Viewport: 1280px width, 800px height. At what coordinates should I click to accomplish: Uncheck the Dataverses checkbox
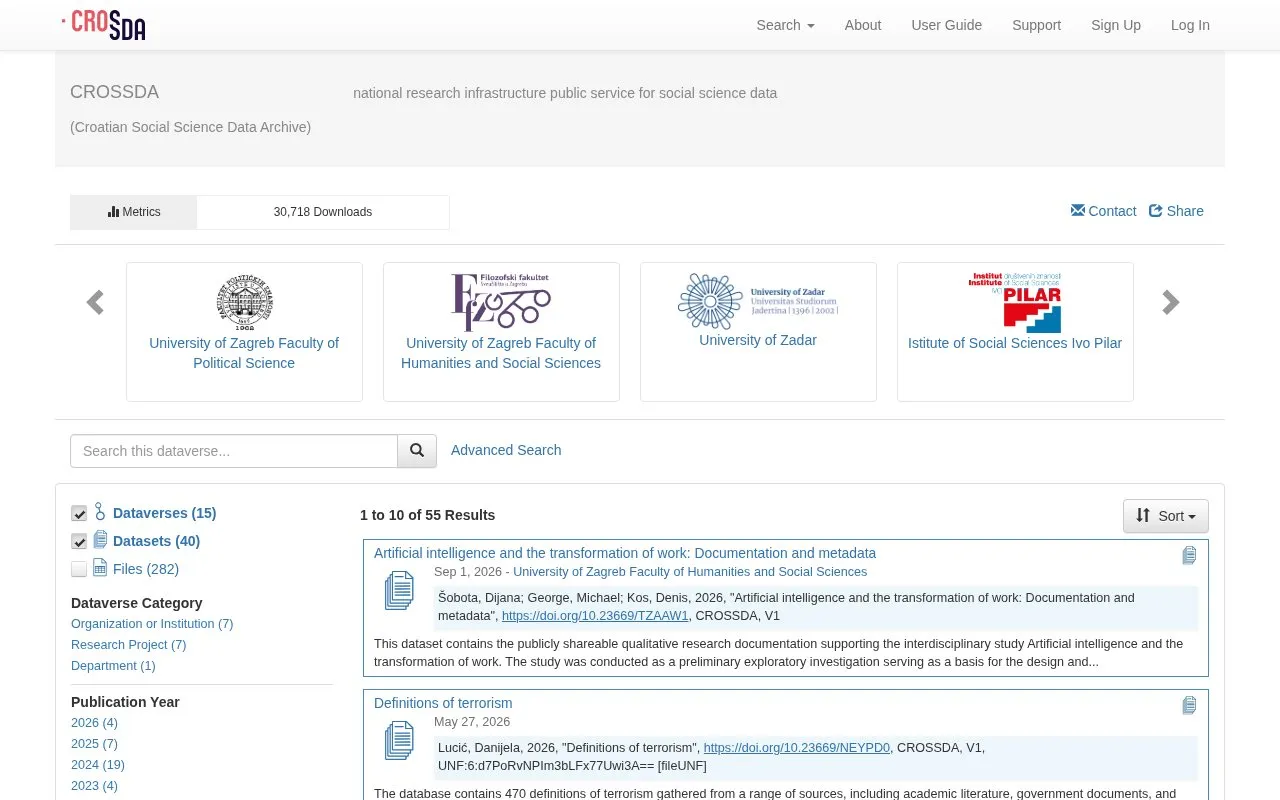79,513
